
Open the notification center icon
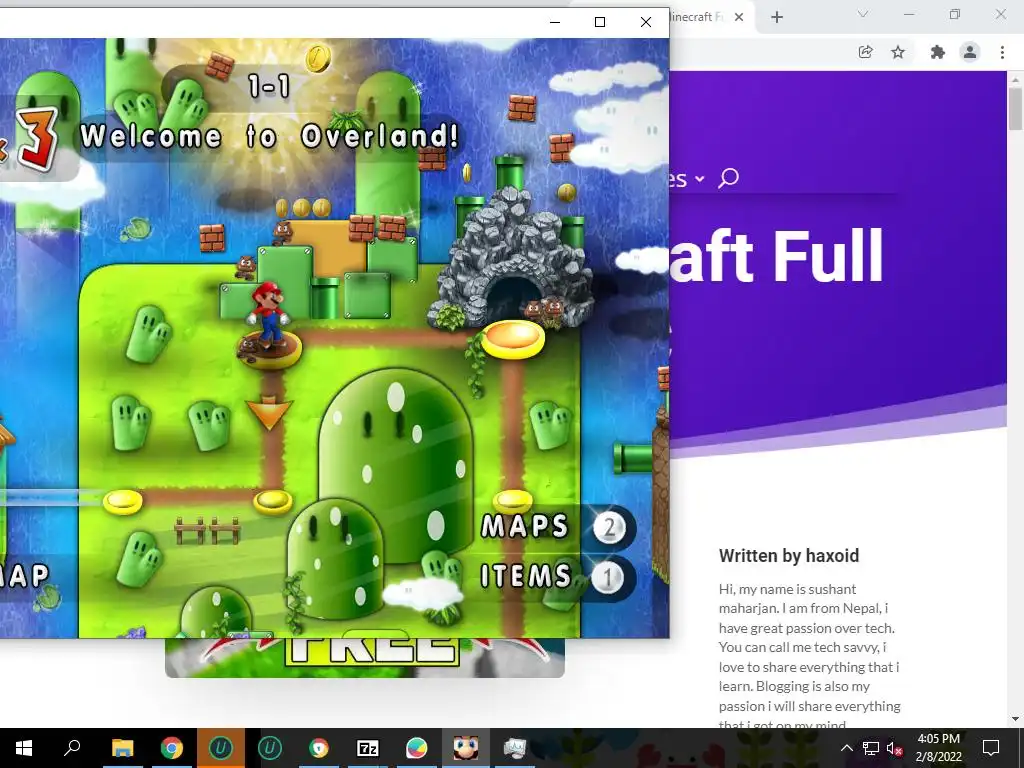991,748
